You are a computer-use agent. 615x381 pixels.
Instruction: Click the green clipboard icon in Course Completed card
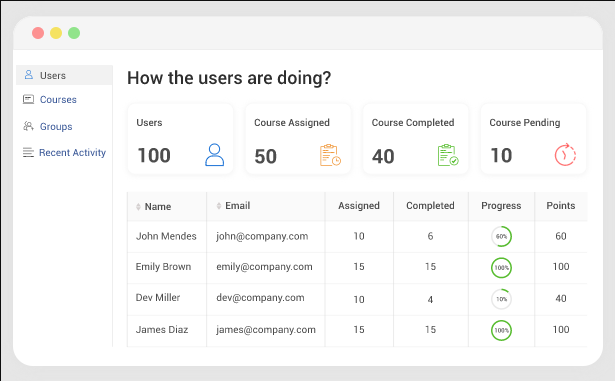448,155
